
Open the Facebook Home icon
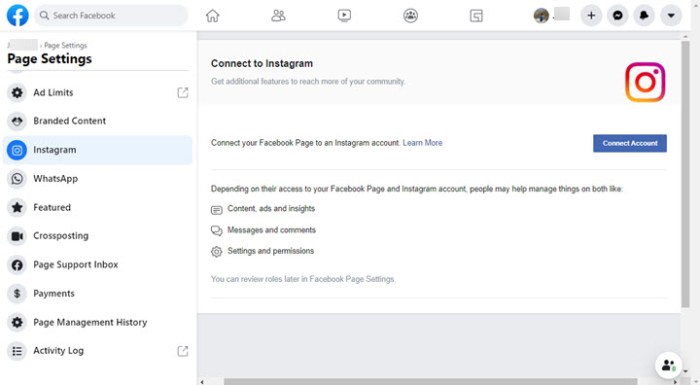point(212,16)
